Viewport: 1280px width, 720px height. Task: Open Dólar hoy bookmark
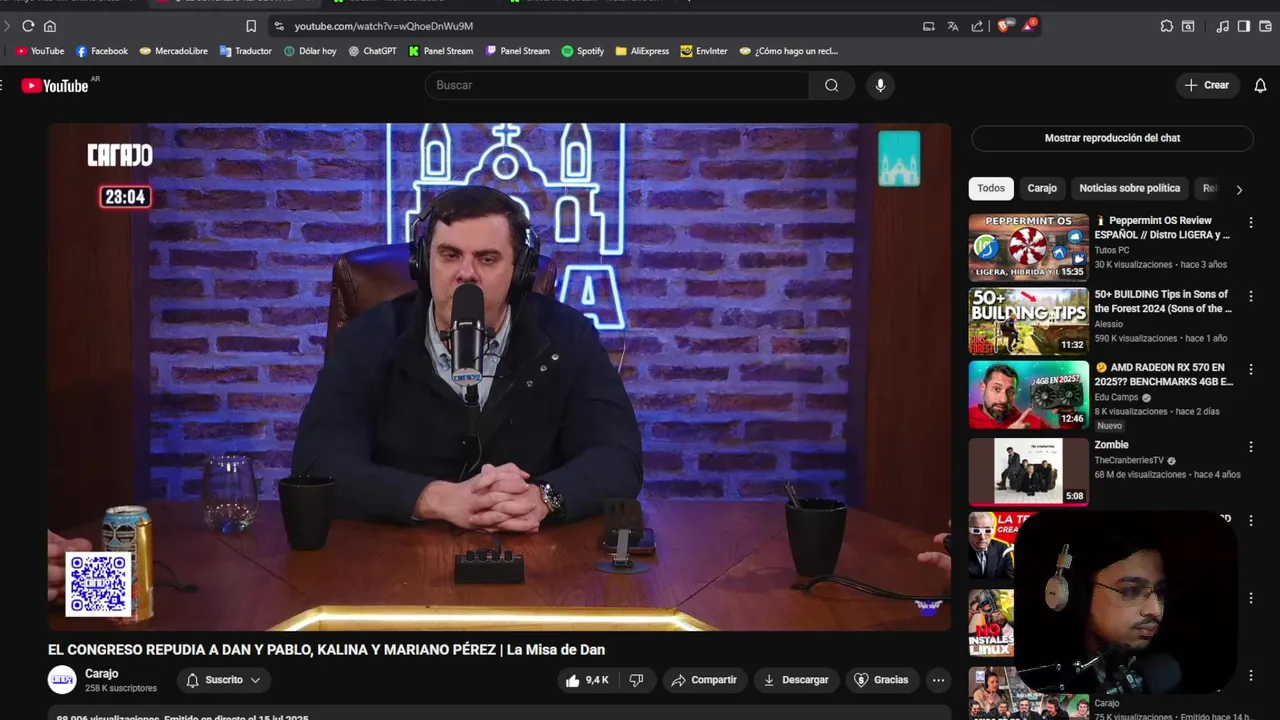pos(310,51)
